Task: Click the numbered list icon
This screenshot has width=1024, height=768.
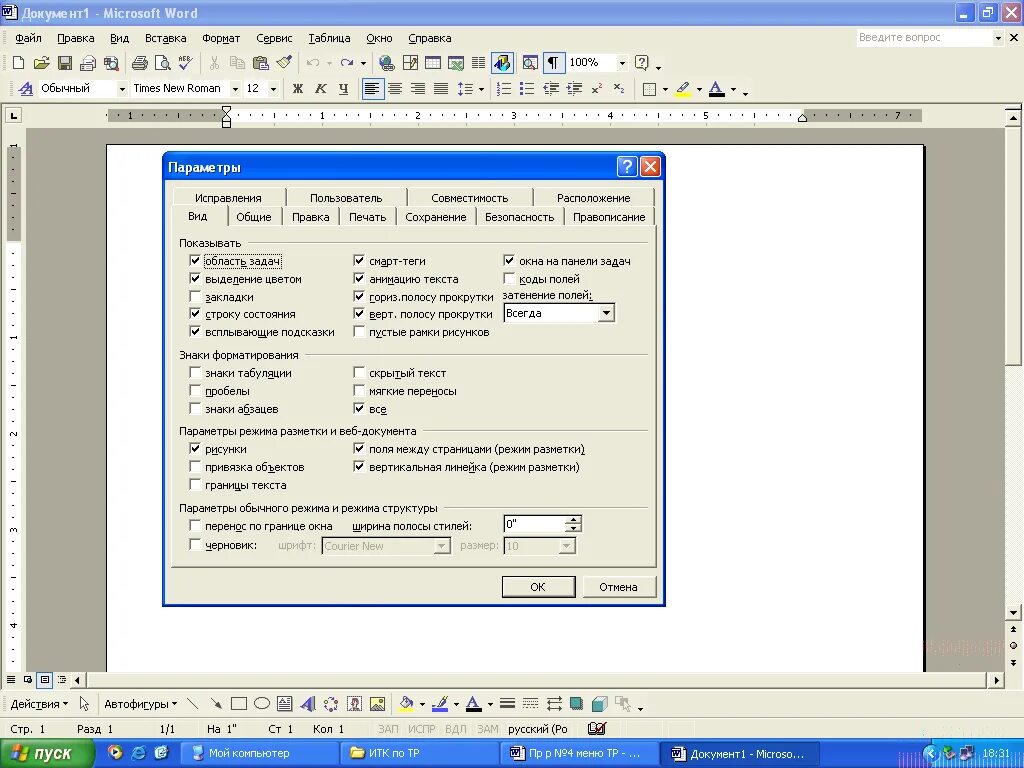Action: (x=504, y=89)
